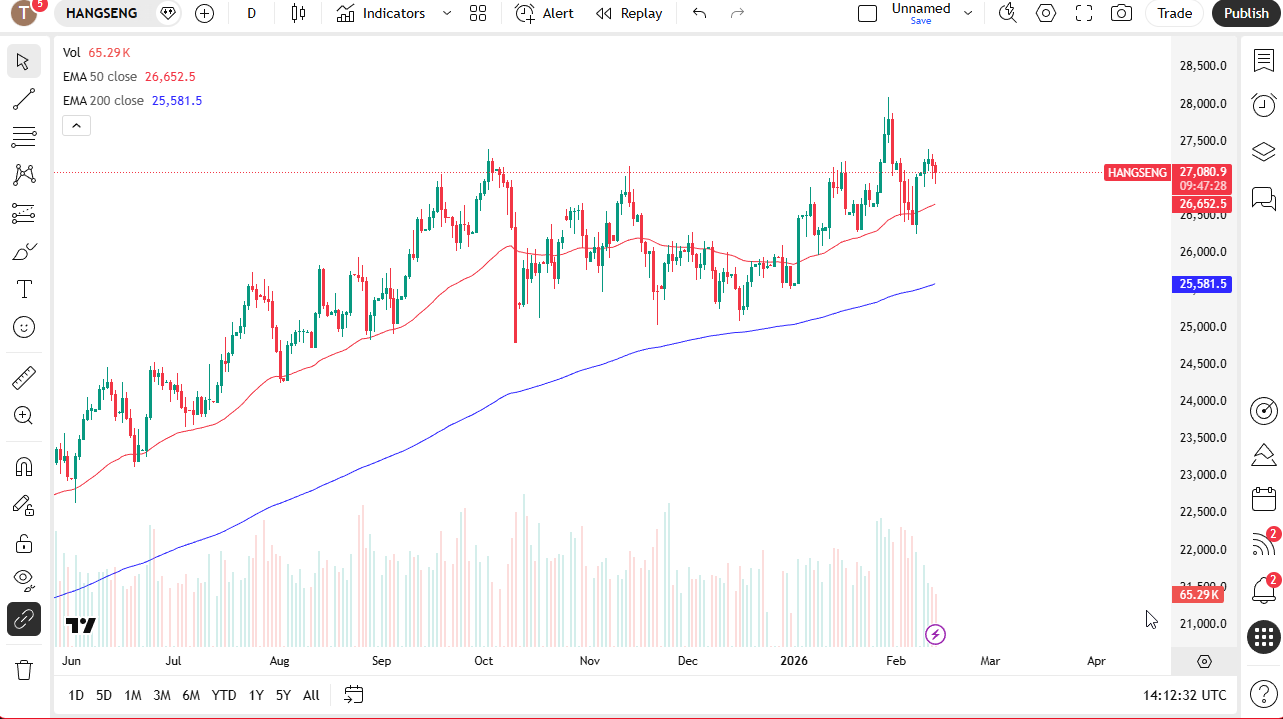Select the brush drawing tool

24,251
